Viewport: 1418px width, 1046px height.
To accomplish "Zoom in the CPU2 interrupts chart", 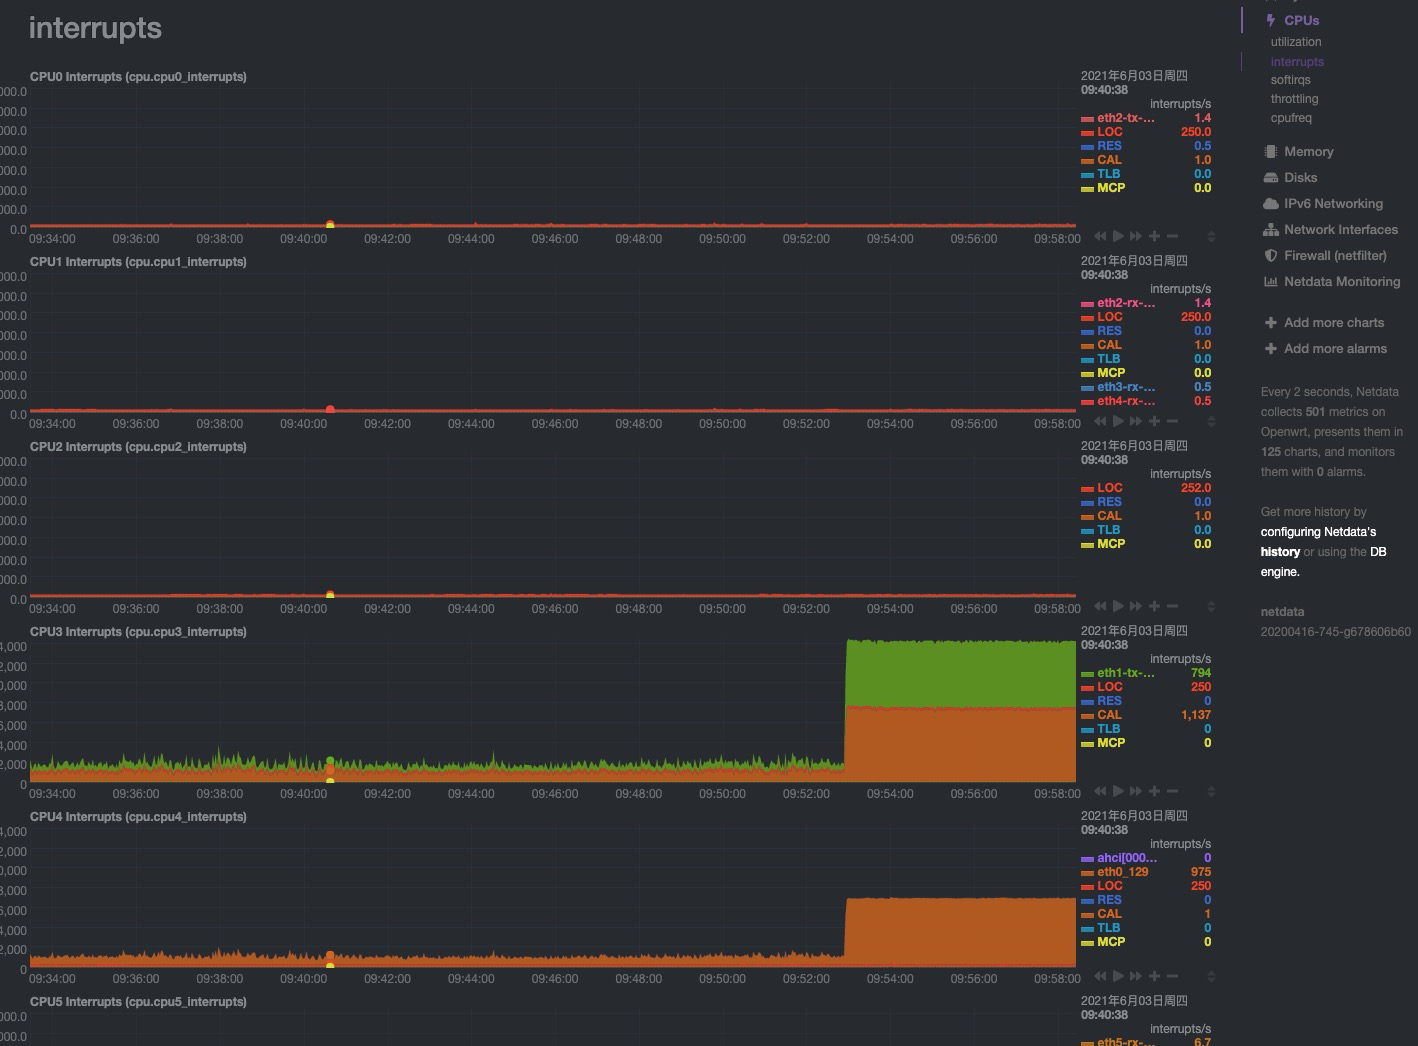I will coord(1154,606).
